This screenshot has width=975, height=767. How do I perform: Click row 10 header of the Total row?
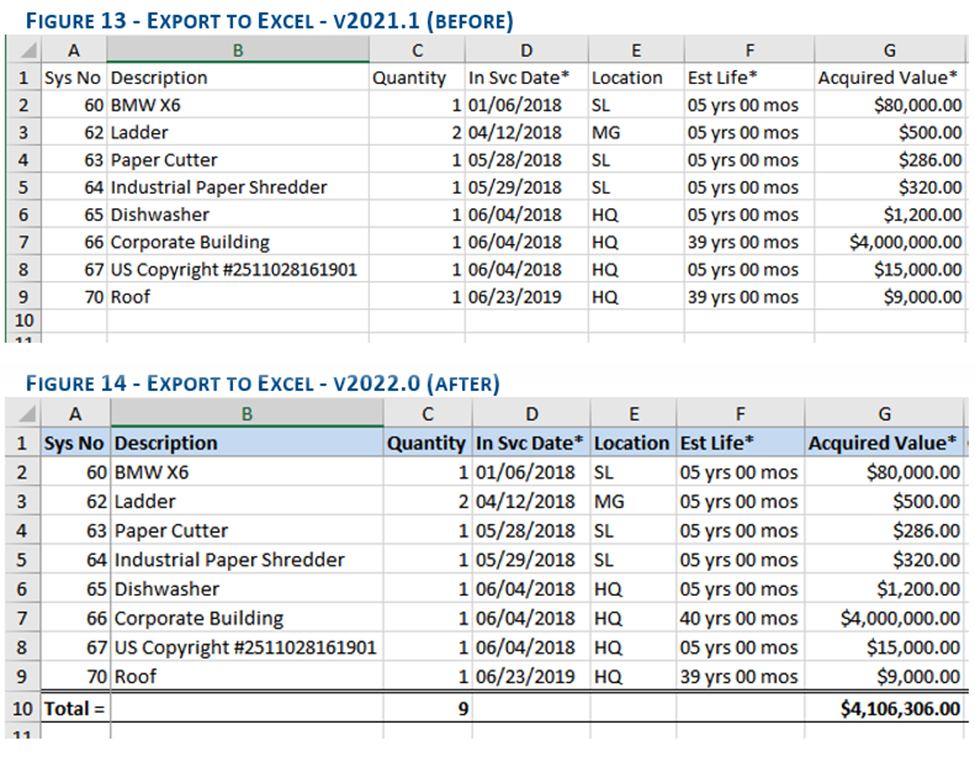point(23,709)
